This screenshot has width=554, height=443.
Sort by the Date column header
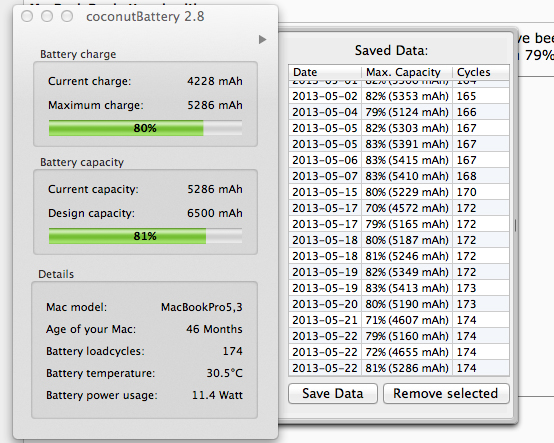(325, 72)
